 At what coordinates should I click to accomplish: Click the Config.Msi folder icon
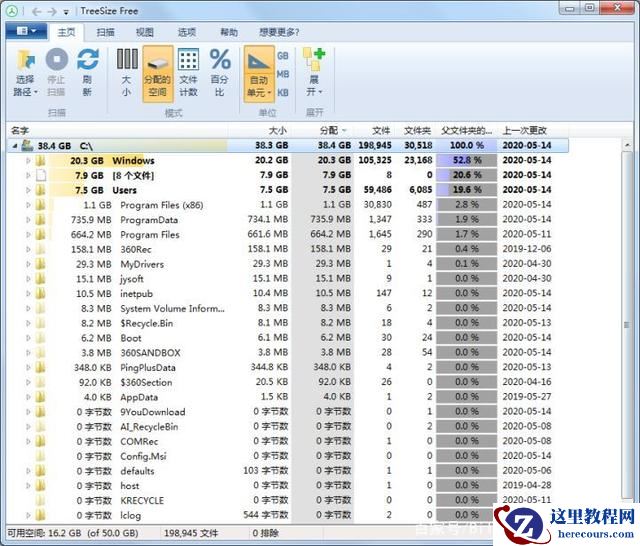click(40, 456)
